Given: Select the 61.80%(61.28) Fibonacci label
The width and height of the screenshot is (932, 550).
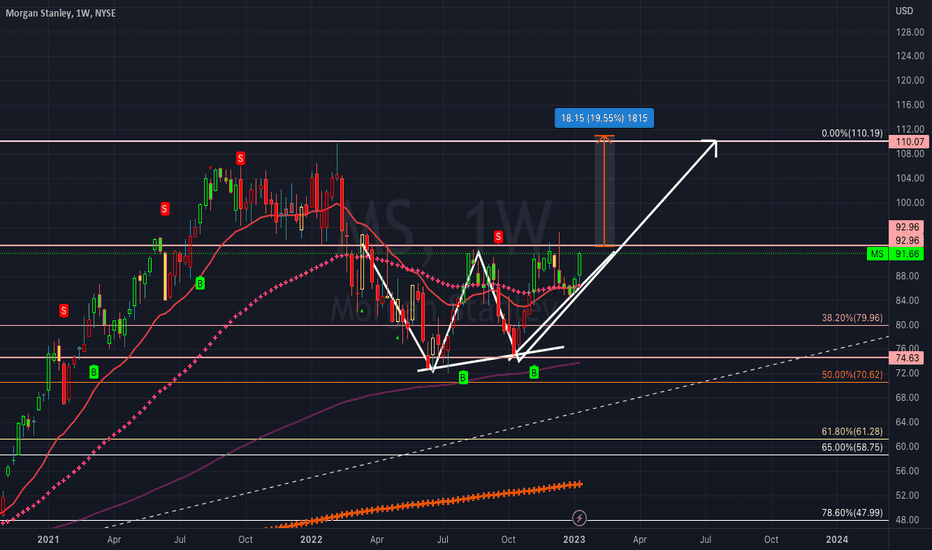Looking at the screenshot, I should pyautogui.click(x=852, y=432).
